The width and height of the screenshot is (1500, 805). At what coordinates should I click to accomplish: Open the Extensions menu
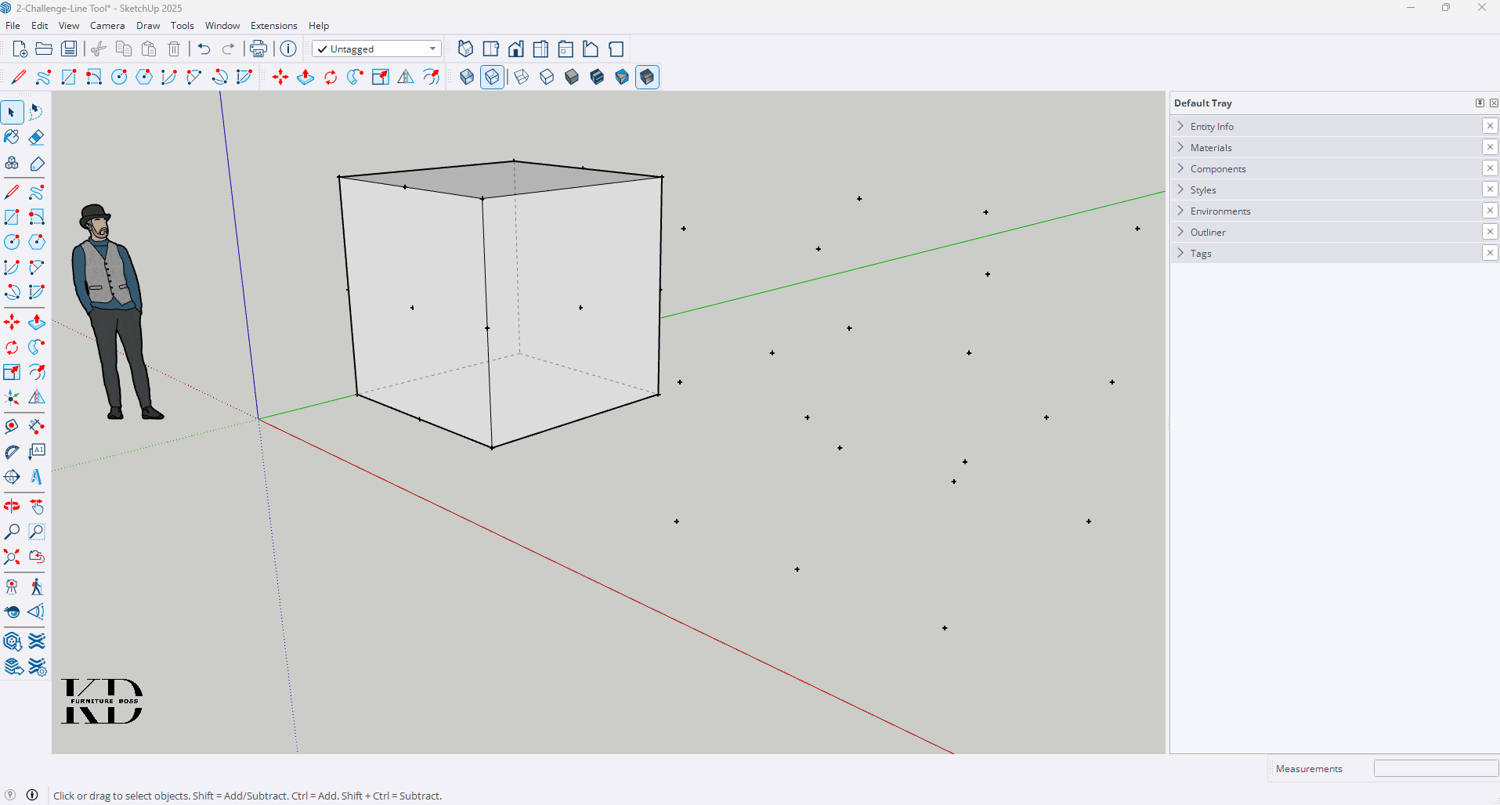pyautogui.click(x=273, y=26)
